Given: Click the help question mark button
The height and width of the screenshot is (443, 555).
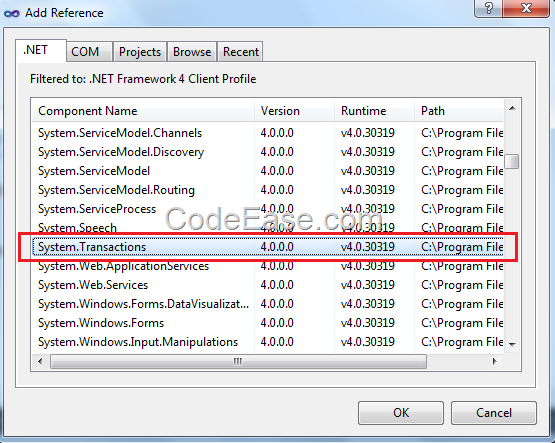Looking at the screenshot, I should pos(488,8).
